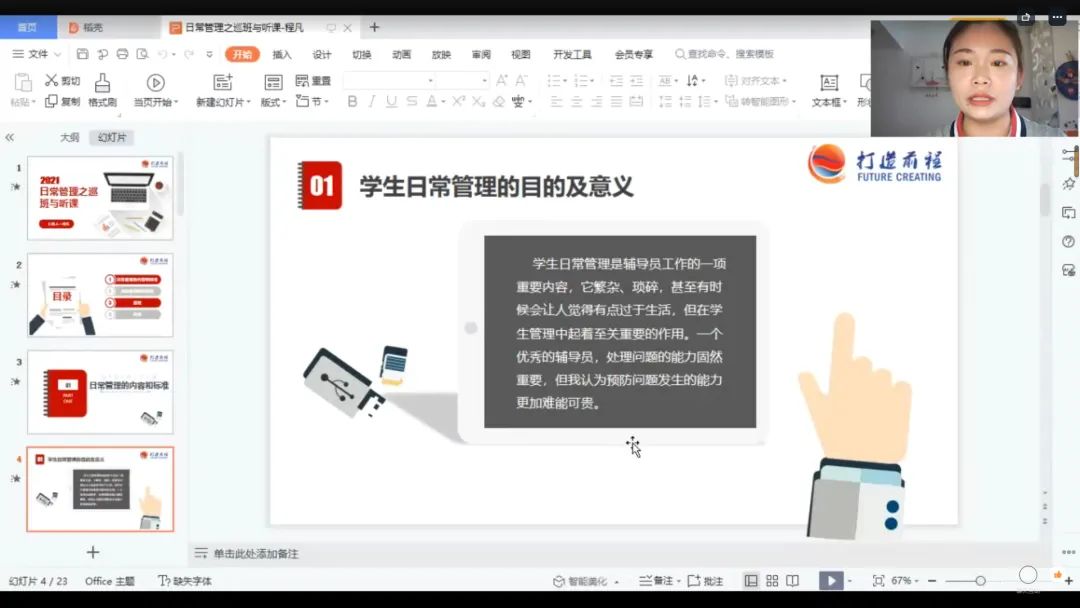1080x608 pixels.
Task: Open the File (文件) menu dropdown
Action: [x=37, y=54]
